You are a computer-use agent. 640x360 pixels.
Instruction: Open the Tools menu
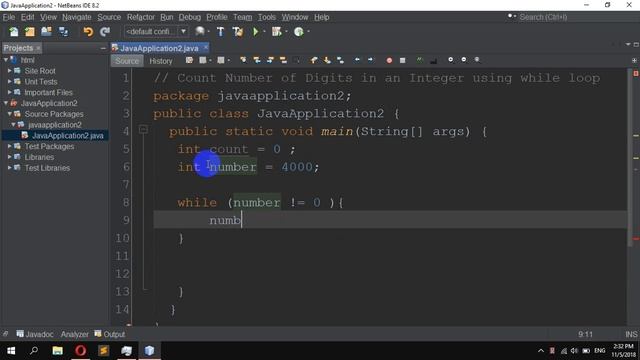267,17
